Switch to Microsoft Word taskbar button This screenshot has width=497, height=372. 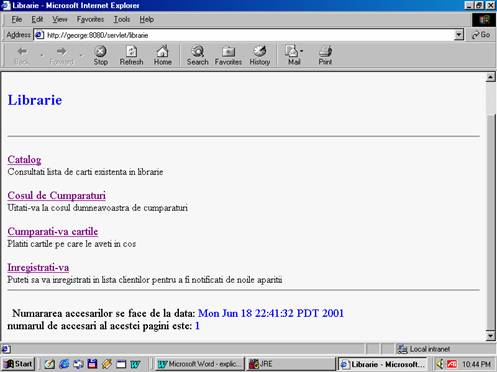[200, 364]
